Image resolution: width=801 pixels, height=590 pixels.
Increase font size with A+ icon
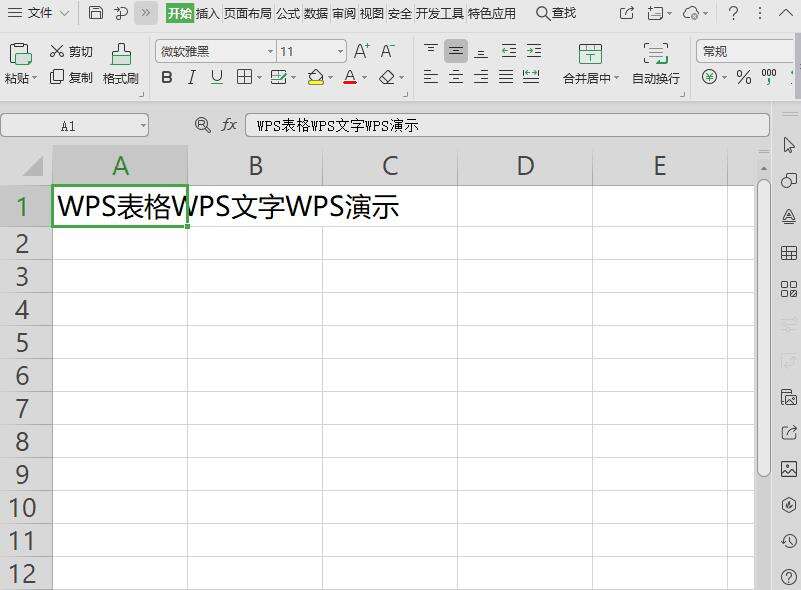[361, 51]
